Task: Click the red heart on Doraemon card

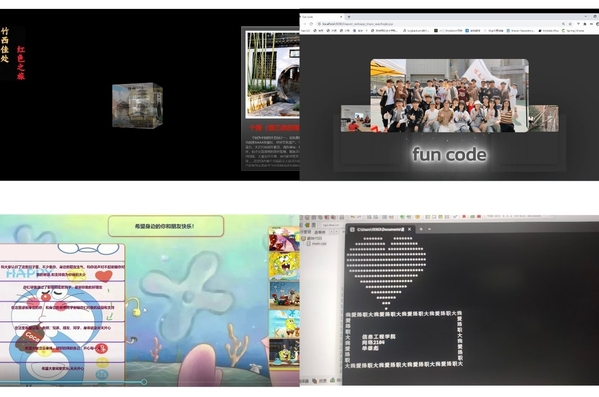Action: pos(104,275)
